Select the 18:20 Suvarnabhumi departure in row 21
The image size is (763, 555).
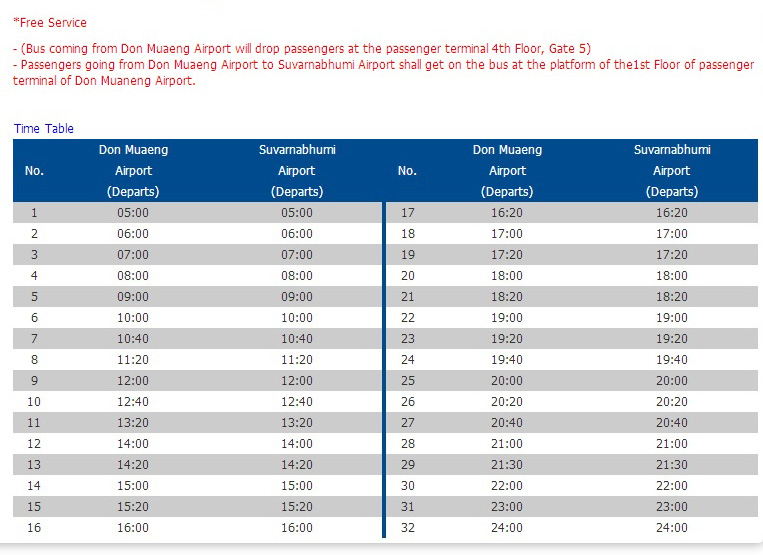[672, 297]
